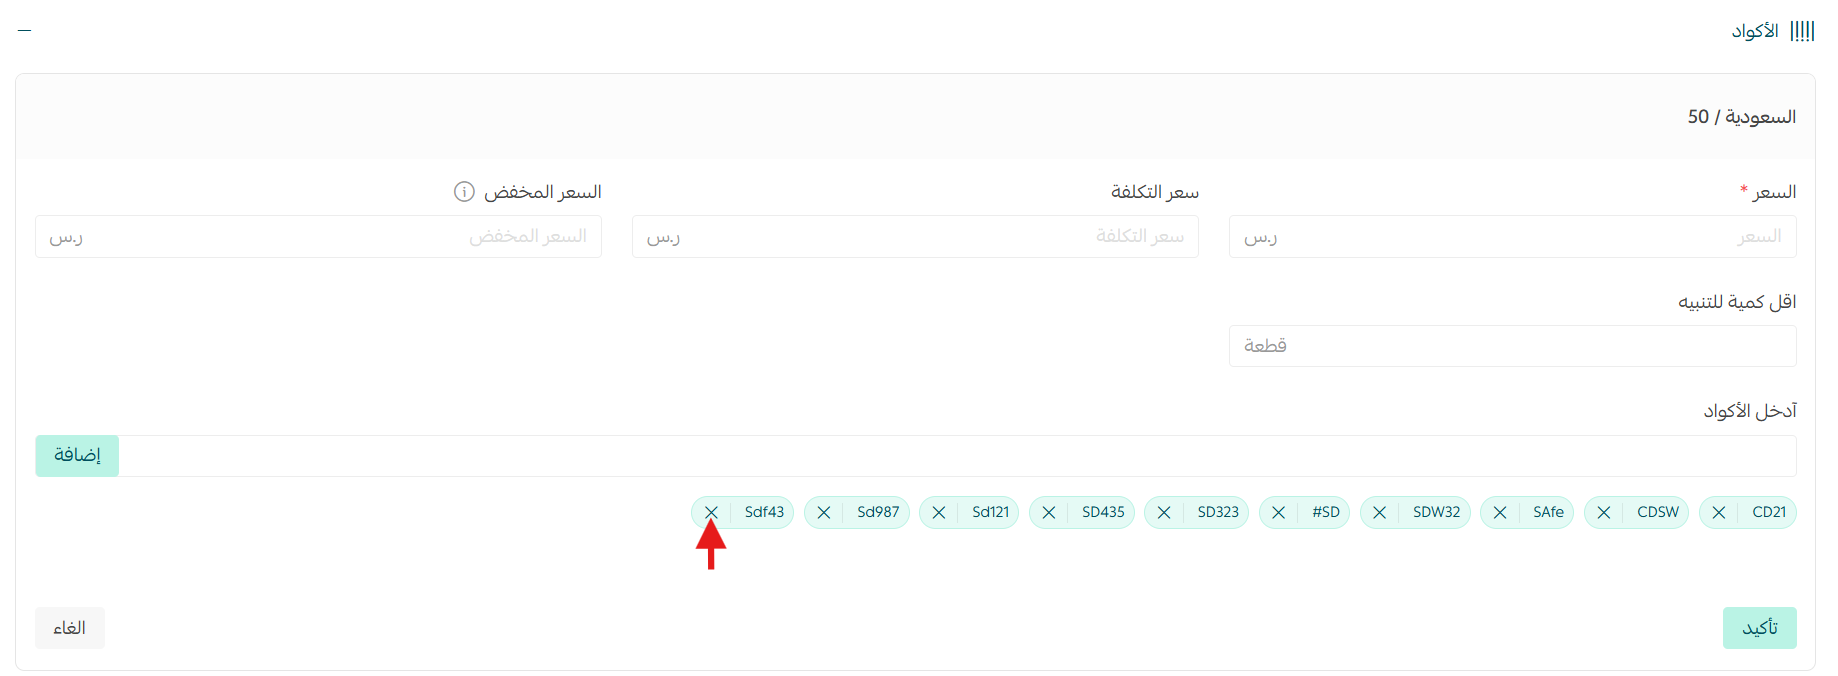Click the barcode icon next to الأكواد
The height and width of the screenshot is (676, 1838).
tap(1802, 31)
